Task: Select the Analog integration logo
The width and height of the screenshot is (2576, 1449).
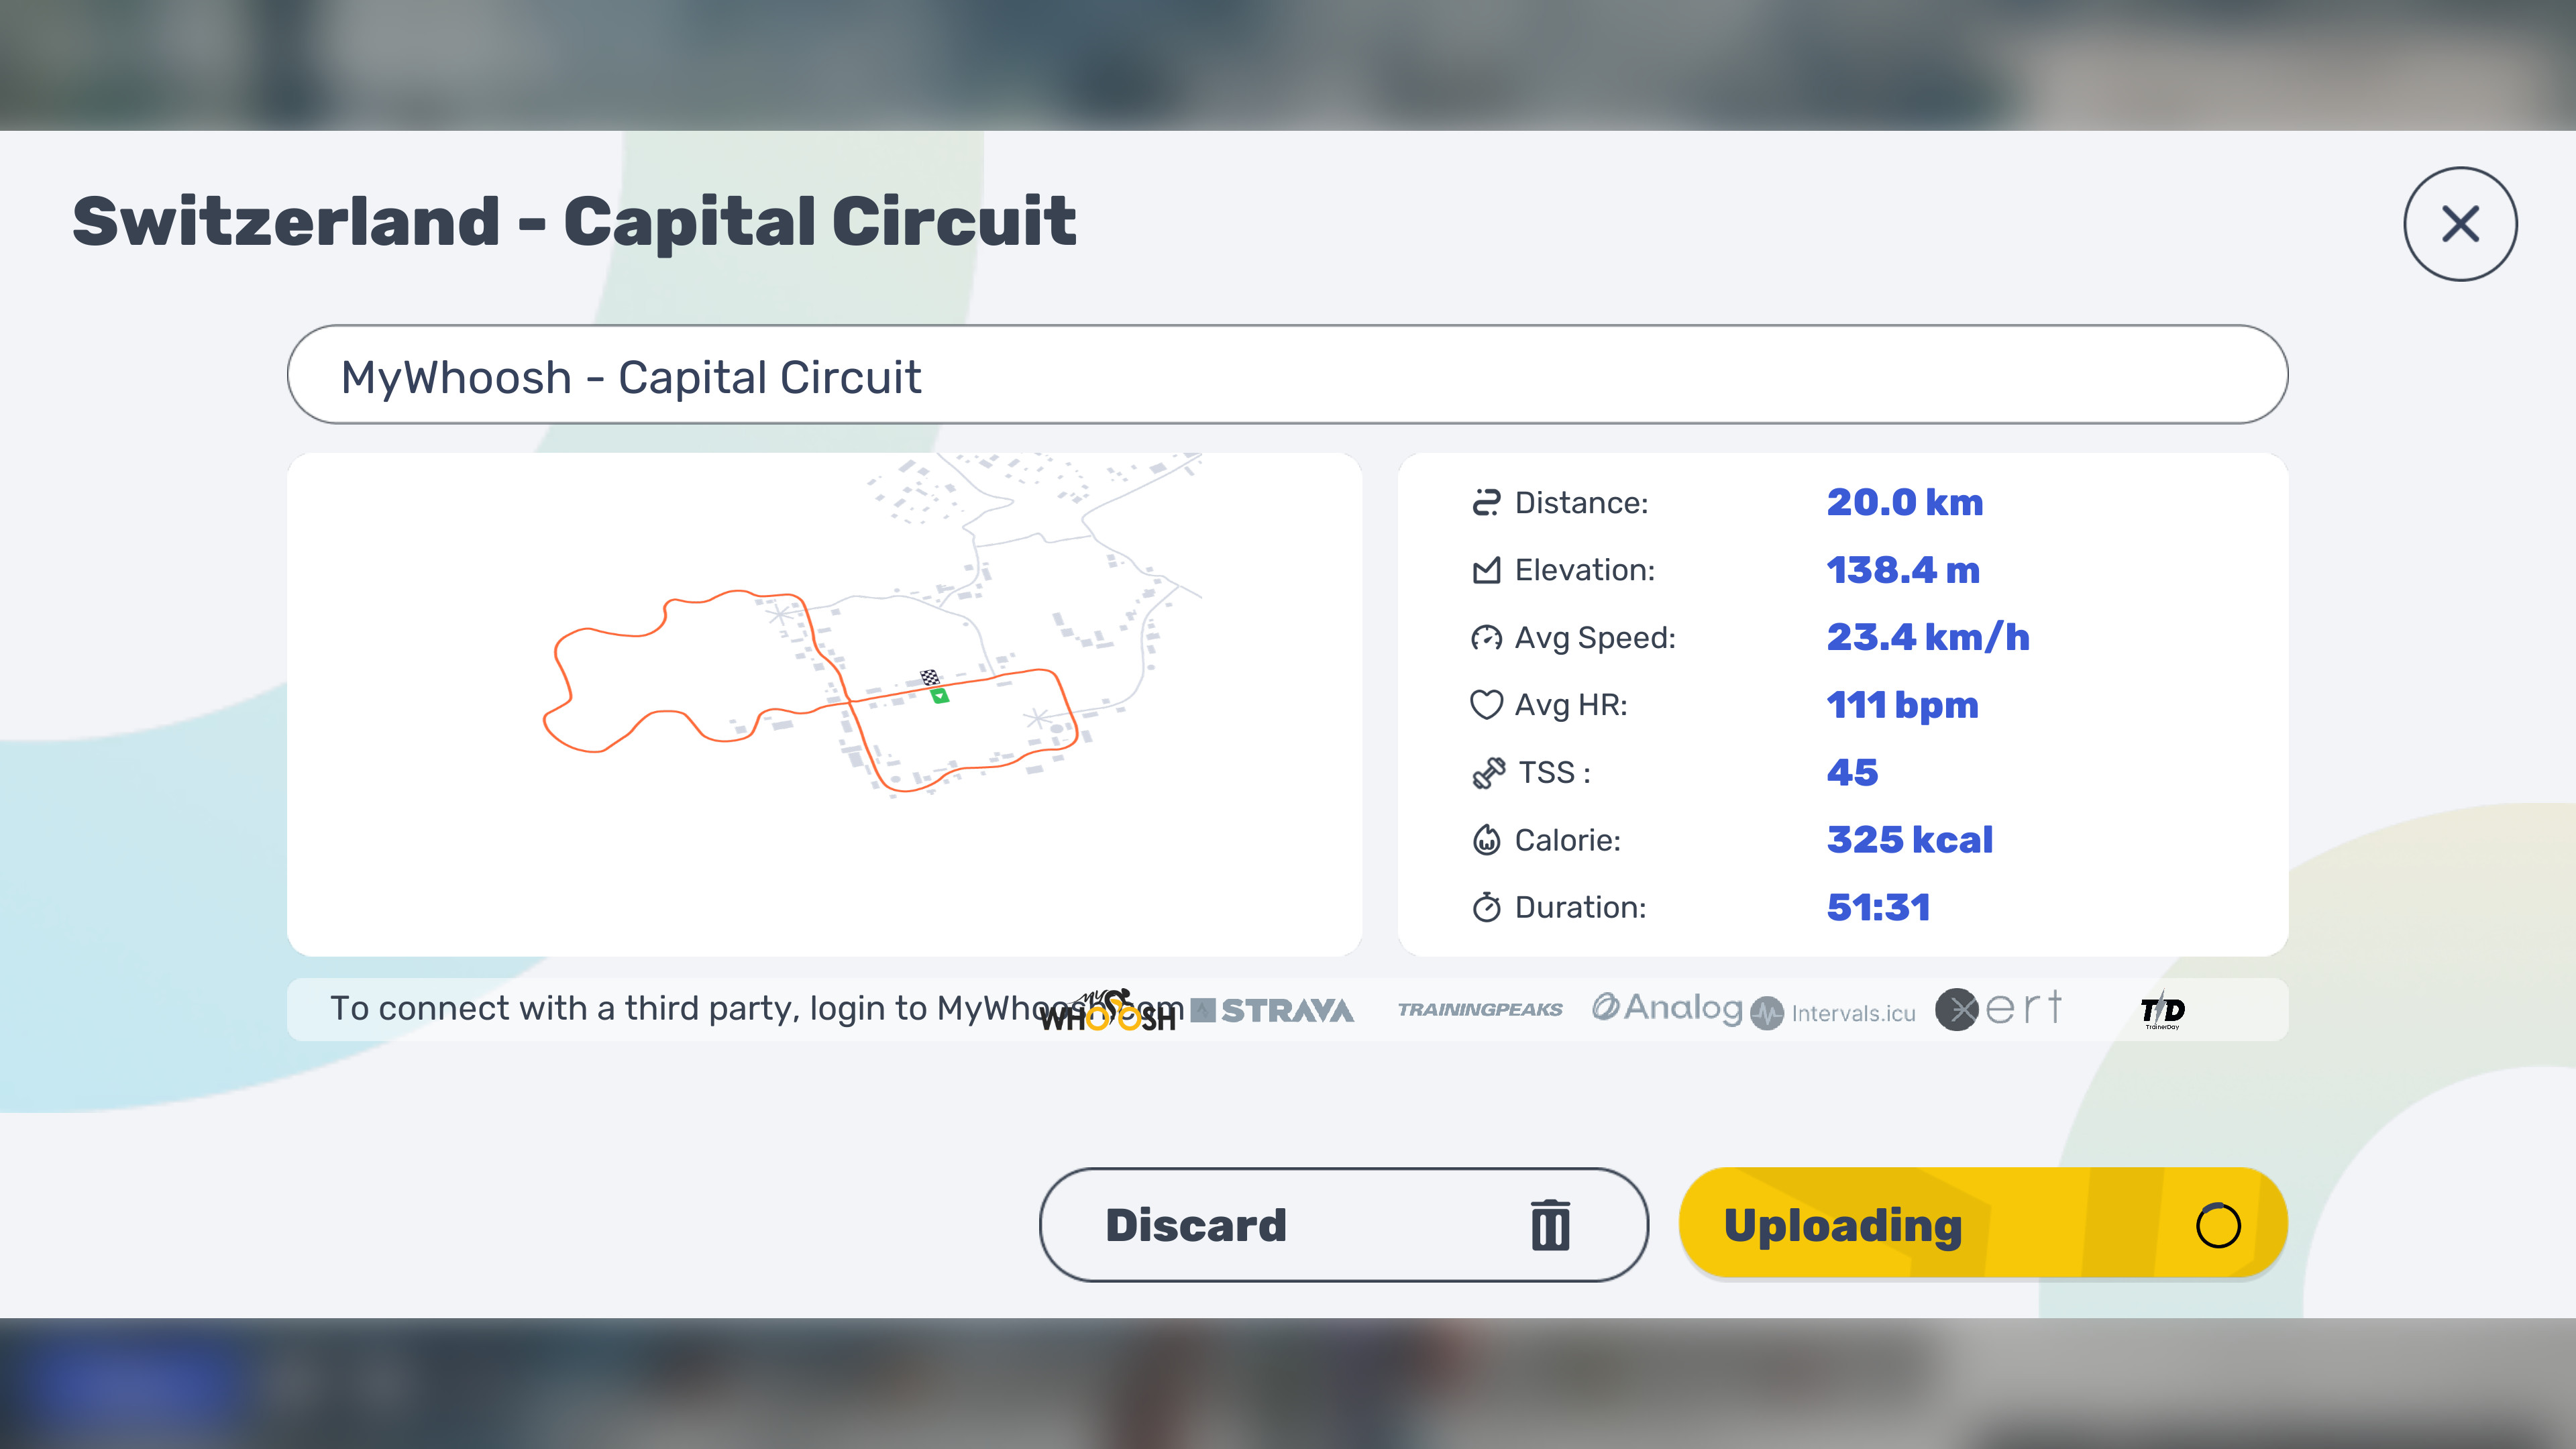Action: (x=1667, y=1008)
